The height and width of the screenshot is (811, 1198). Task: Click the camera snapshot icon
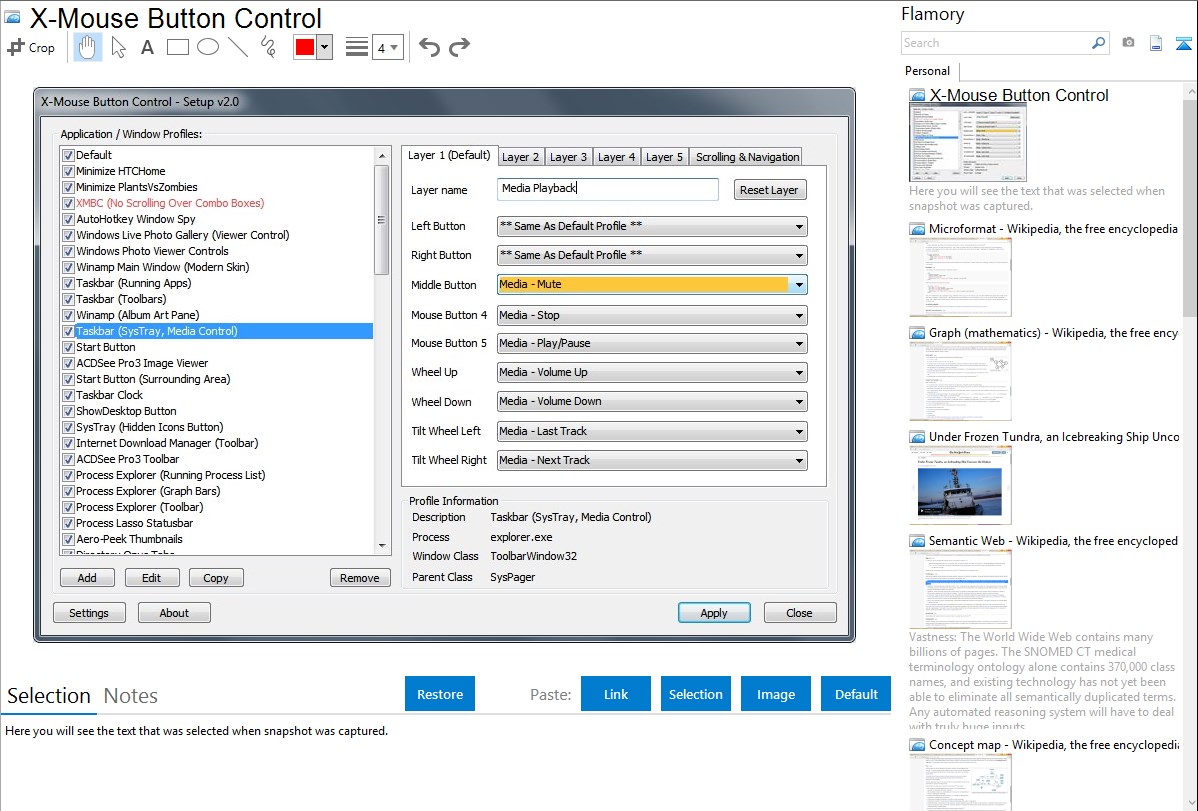[1128, 43]
